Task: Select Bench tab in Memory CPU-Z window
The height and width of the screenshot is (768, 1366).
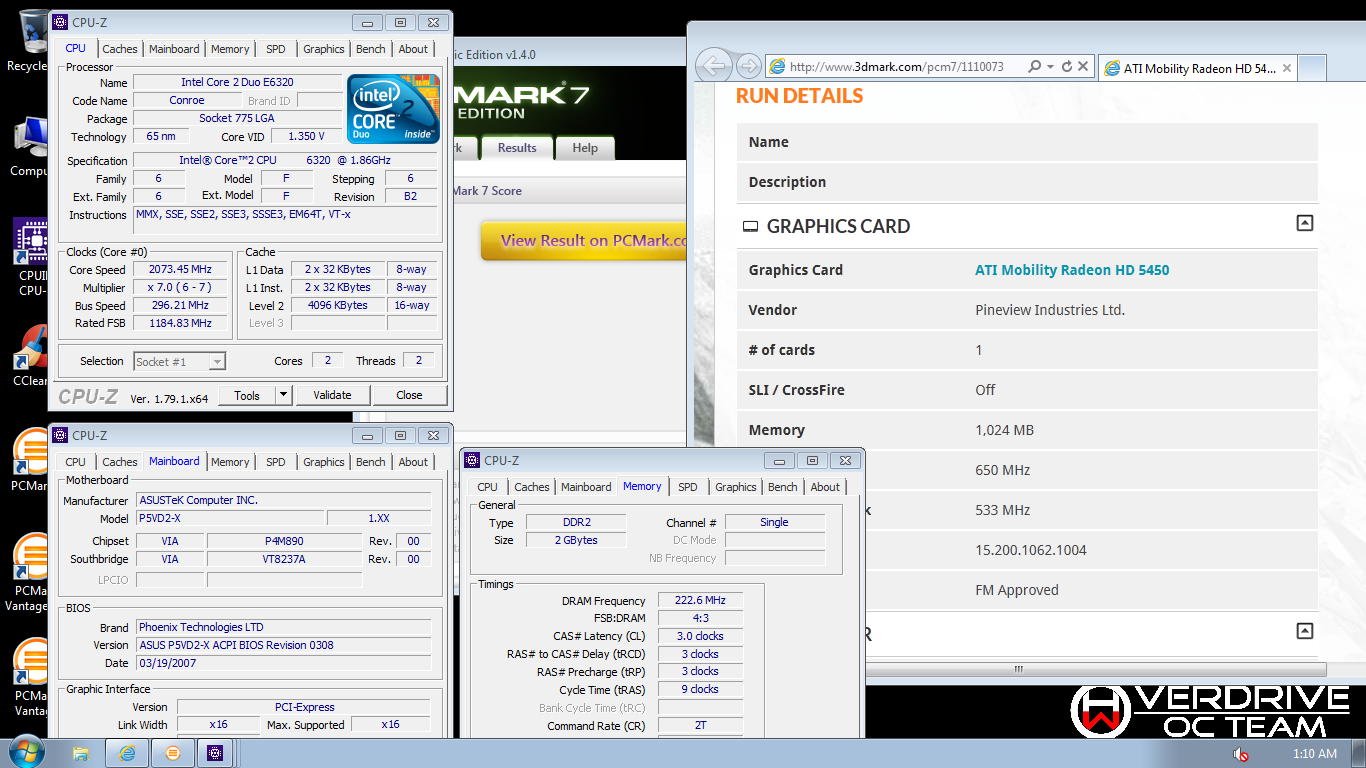Action: (783, 487)
